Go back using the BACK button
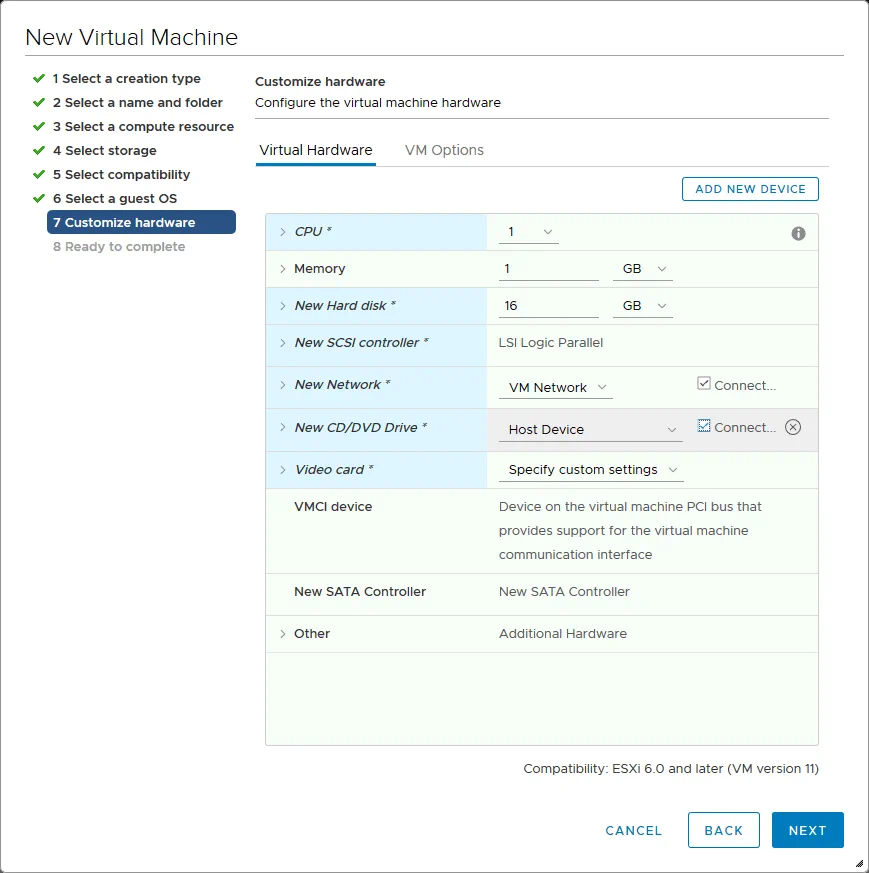The image size is (869, 873). (723, 830)
